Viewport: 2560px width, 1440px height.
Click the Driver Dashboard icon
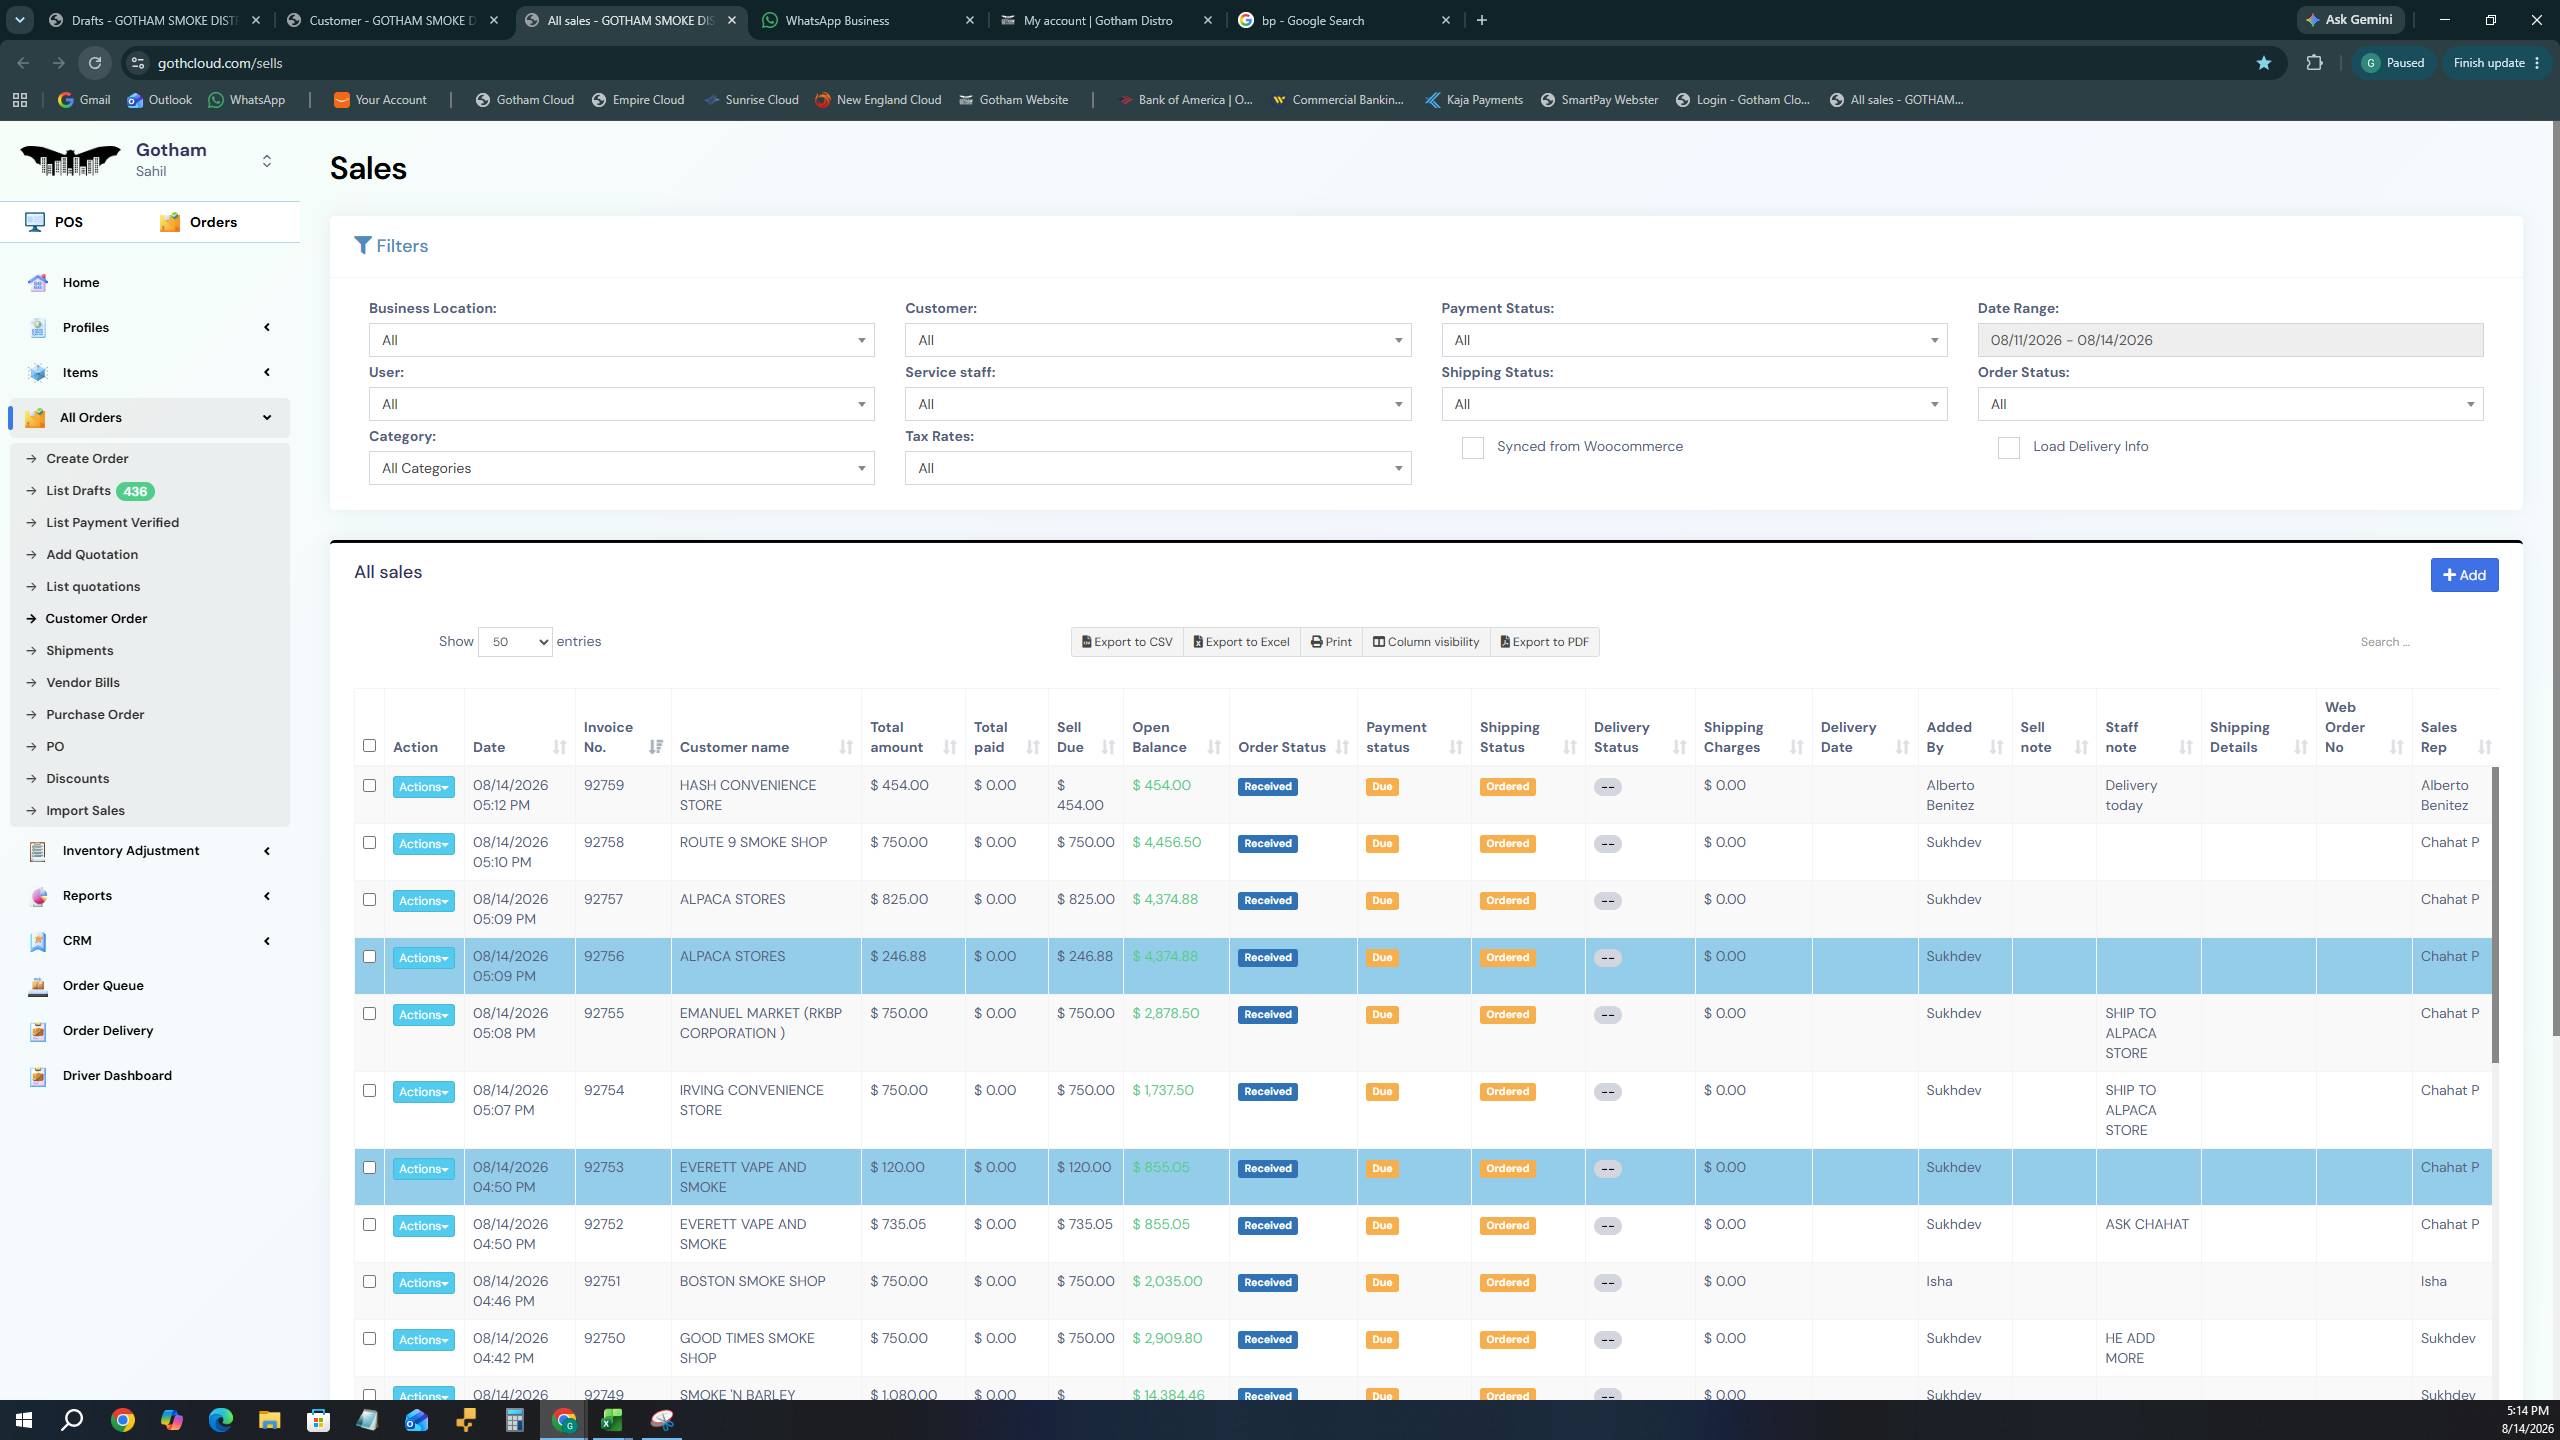38,1076
